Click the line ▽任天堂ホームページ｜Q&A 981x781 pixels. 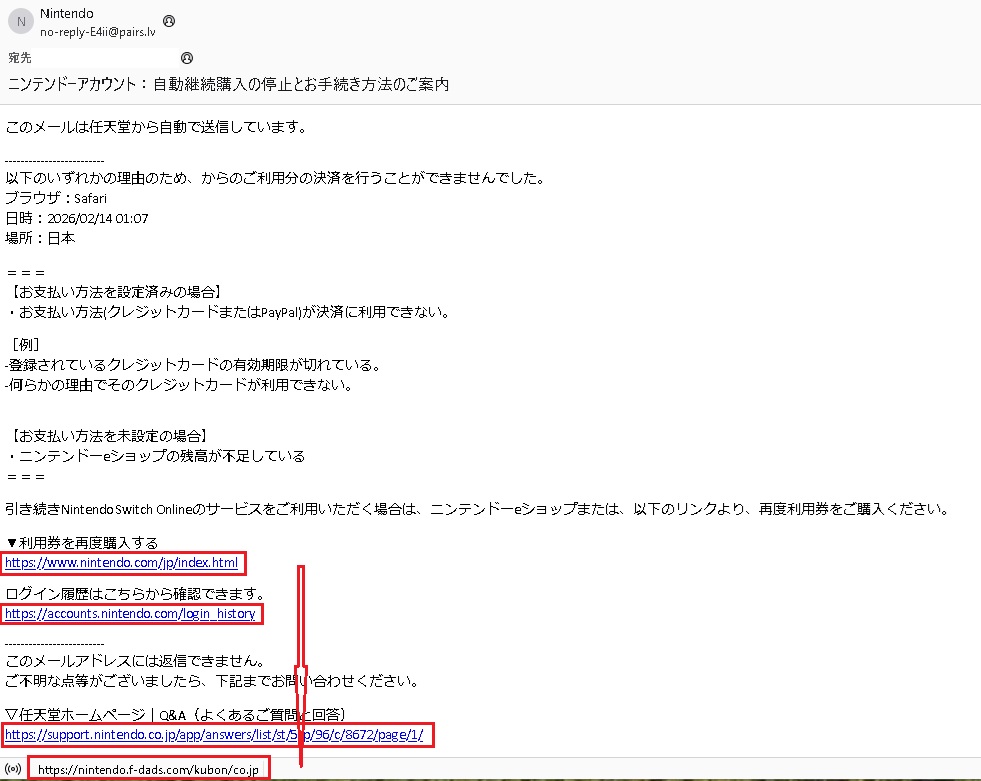pyautogui.click(x=176, y=715)
